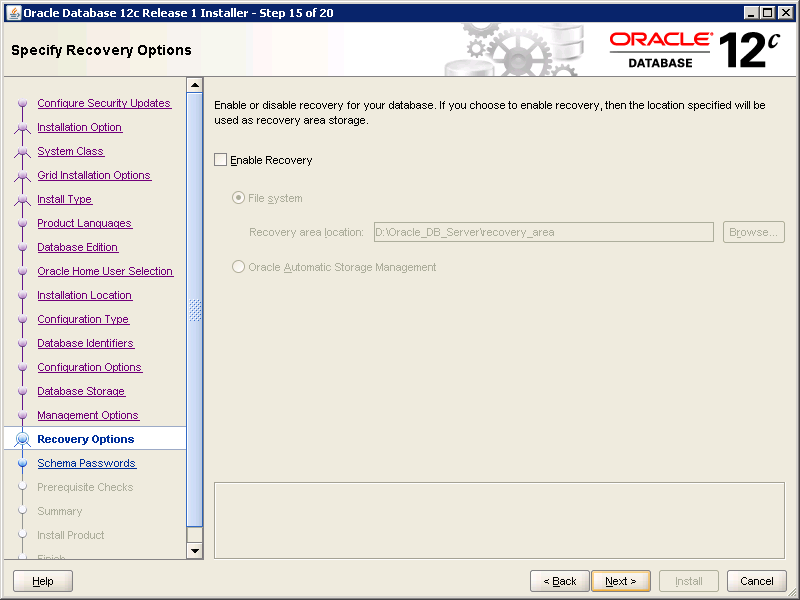Click the Database Identifiers step bullet icon

coord(22,343)
